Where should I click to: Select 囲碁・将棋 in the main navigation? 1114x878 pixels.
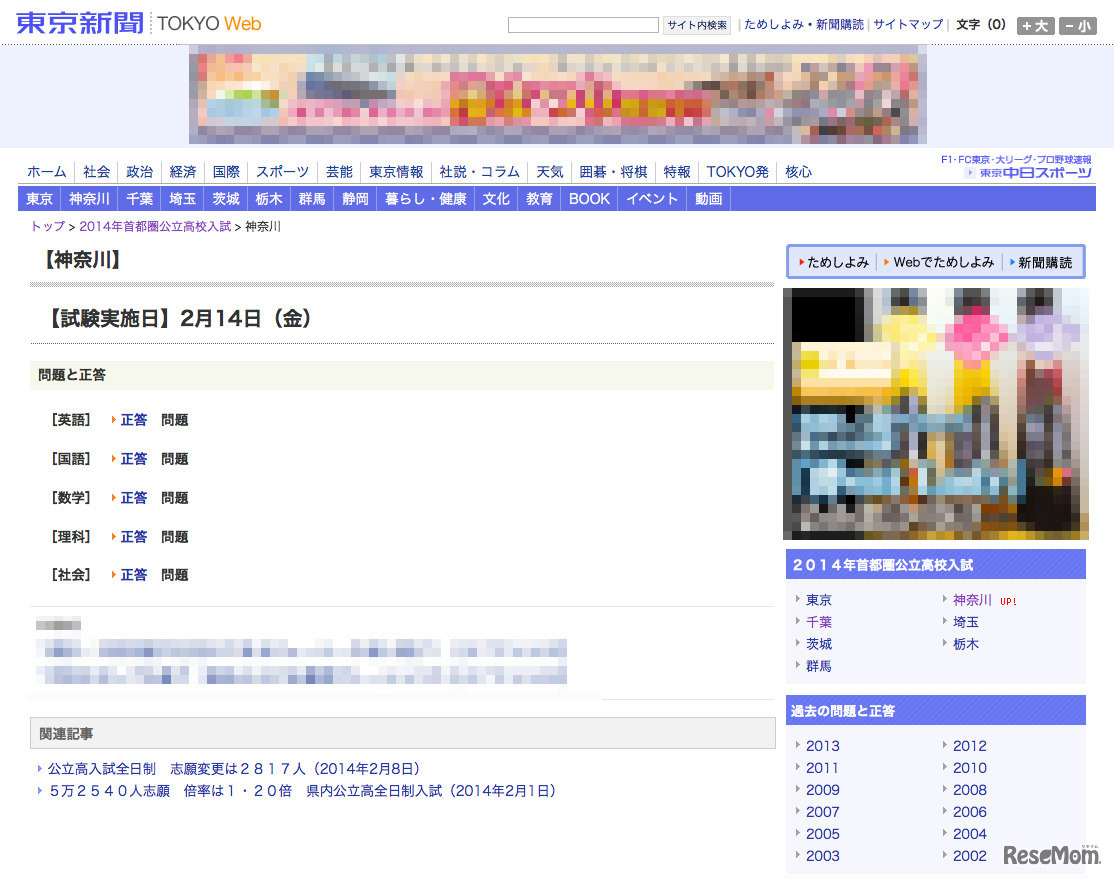tap(612, 171)
